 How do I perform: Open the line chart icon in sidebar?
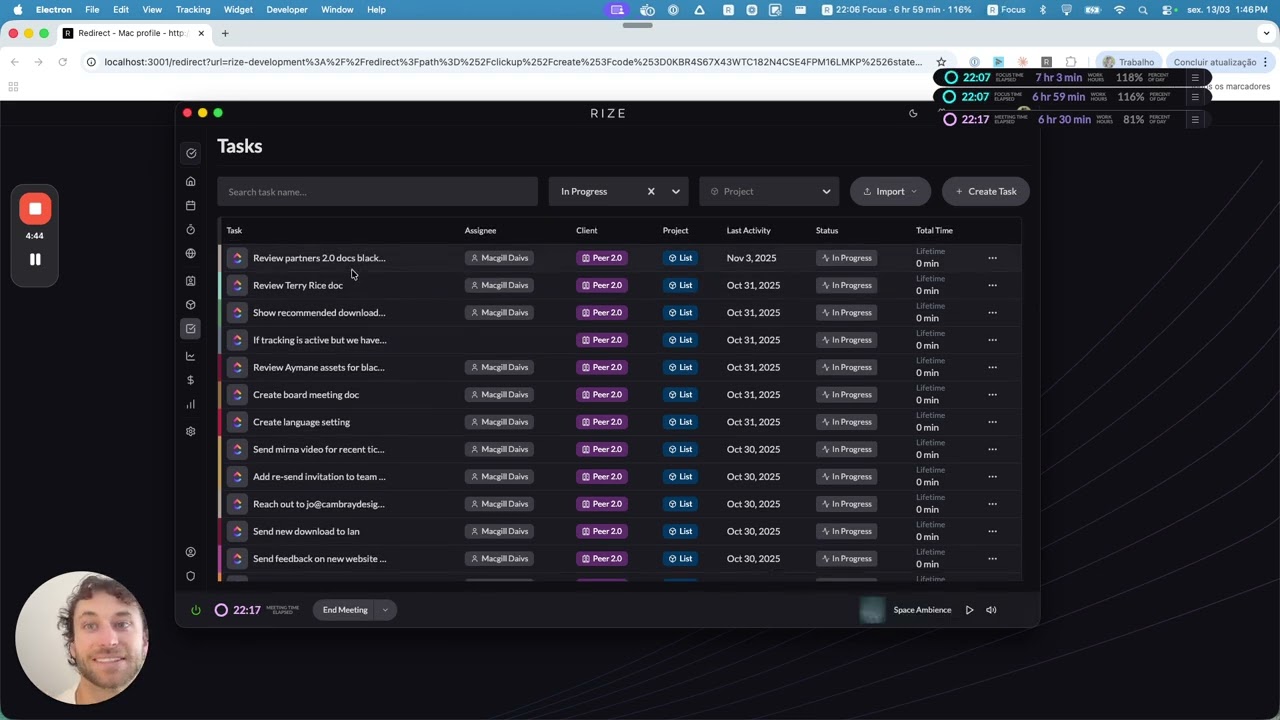(x=190, y=356)
